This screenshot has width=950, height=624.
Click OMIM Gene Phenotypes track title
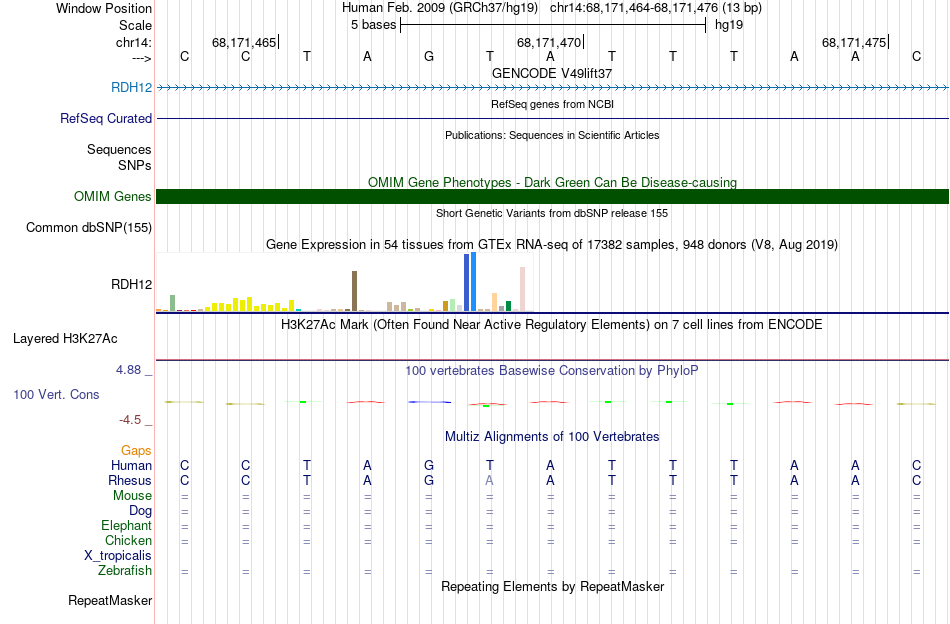(x=552, y=182)
